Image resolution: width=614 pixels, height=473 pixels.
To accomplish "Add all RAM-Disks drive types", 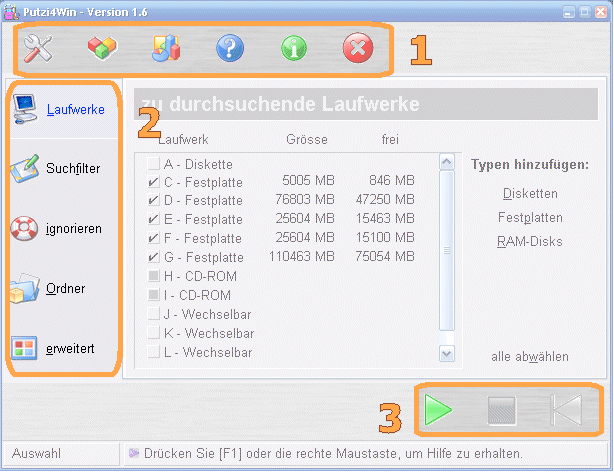I will pos(530,241).
